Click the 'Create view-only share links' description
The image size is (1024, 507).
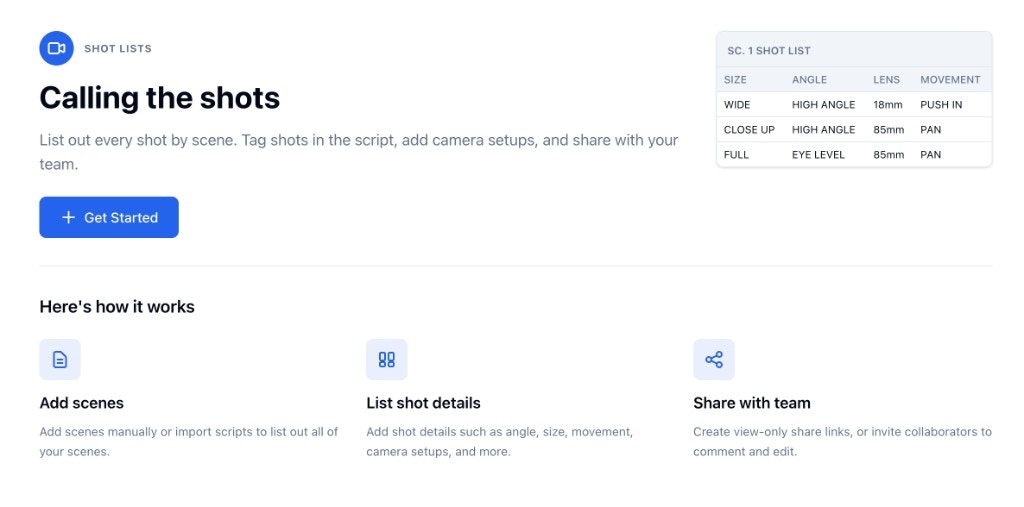842,442
